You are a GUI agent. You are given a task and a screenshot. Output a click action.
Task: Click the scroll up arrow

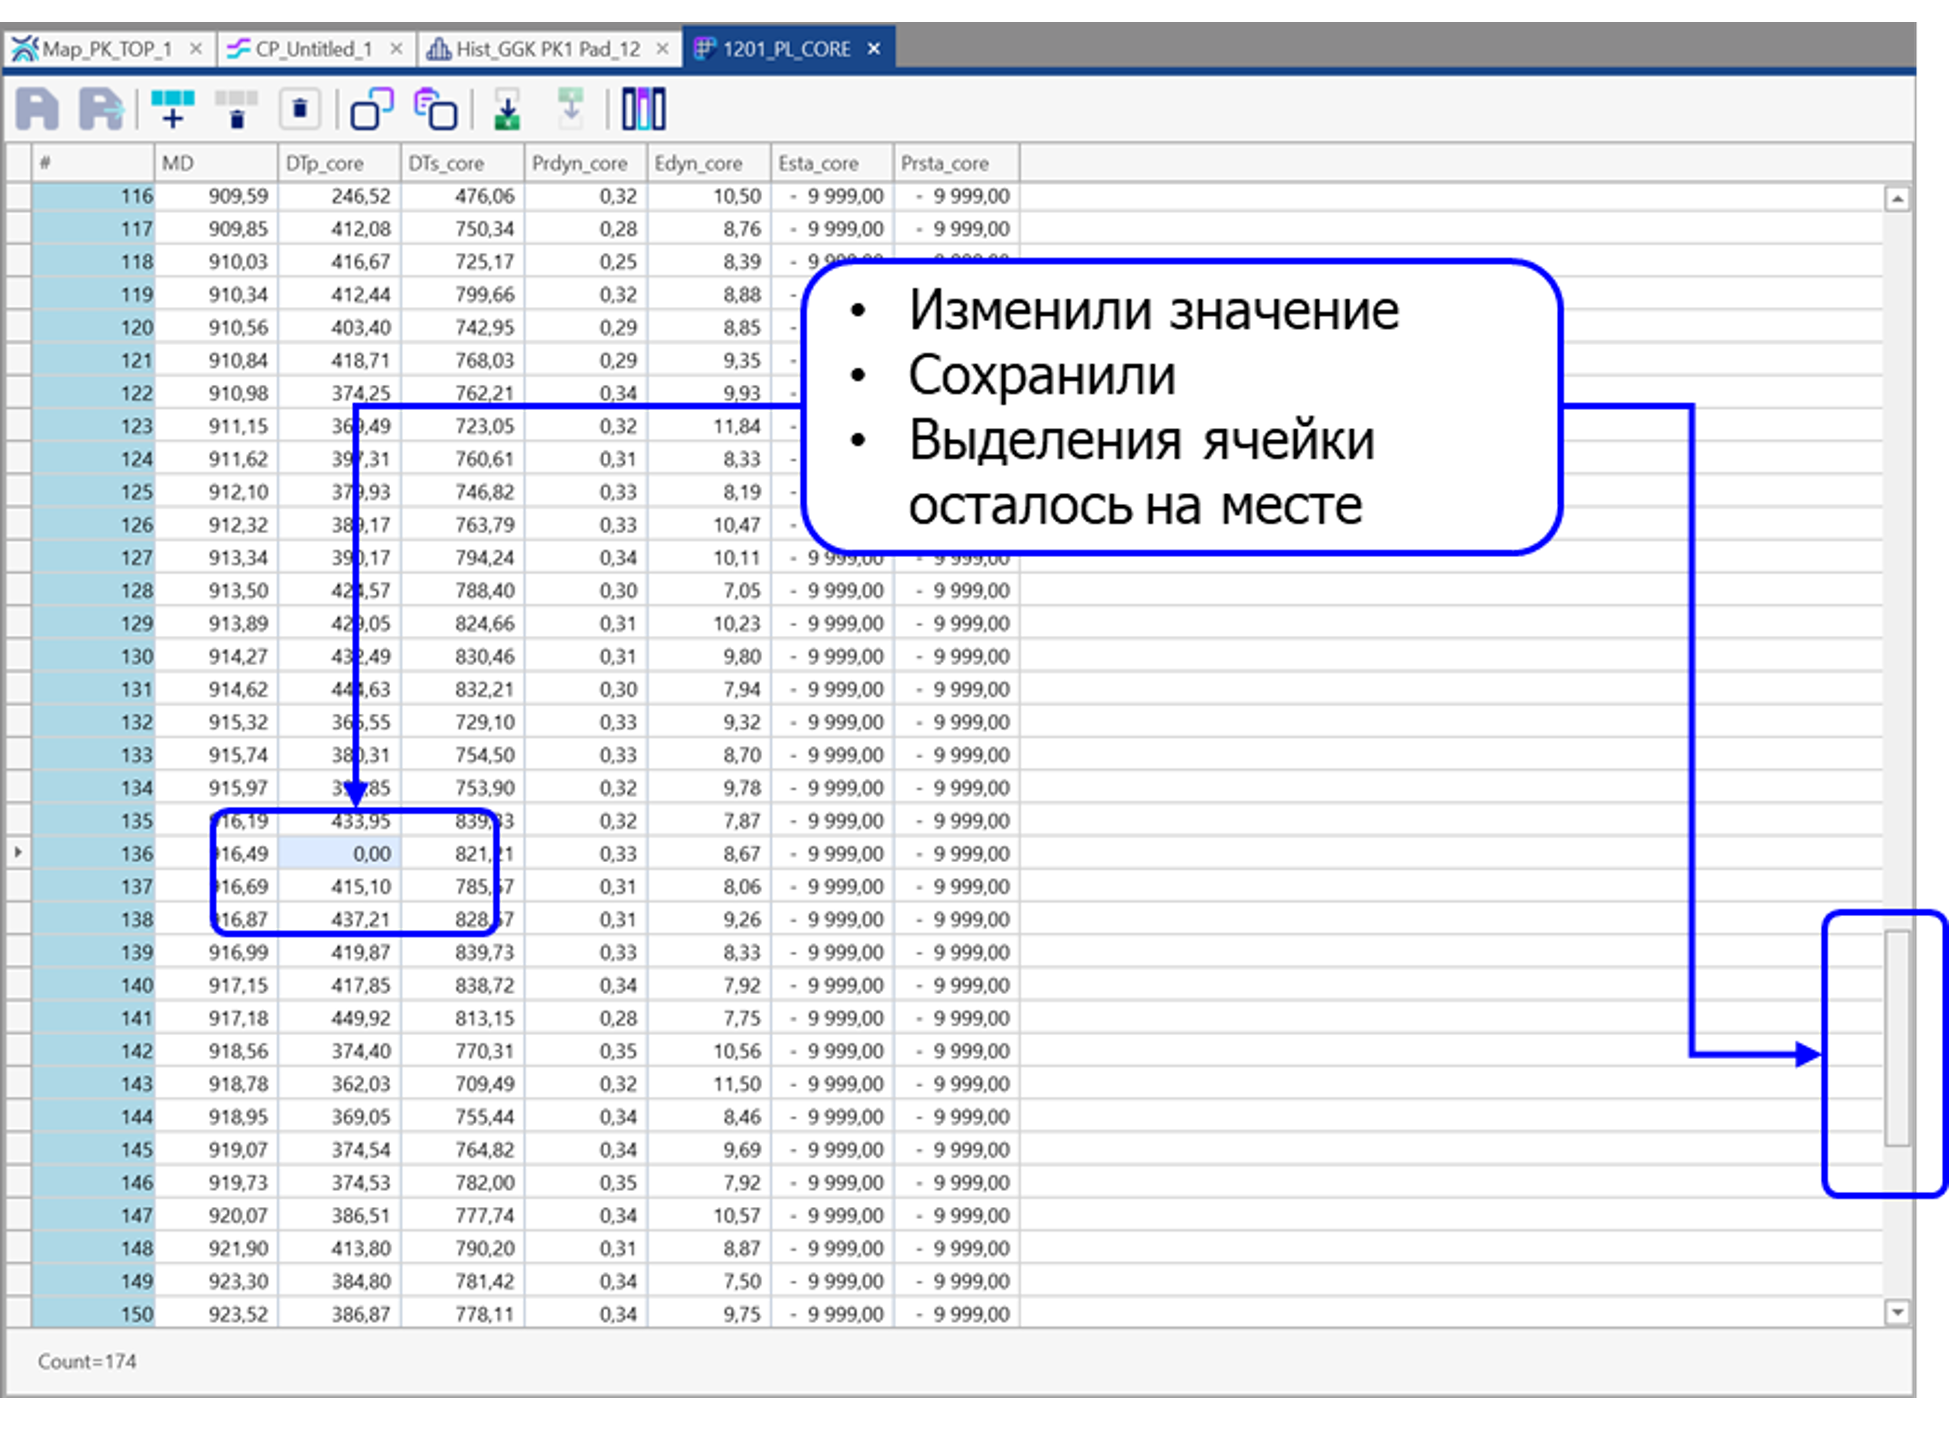click(x=1896, y=198)
